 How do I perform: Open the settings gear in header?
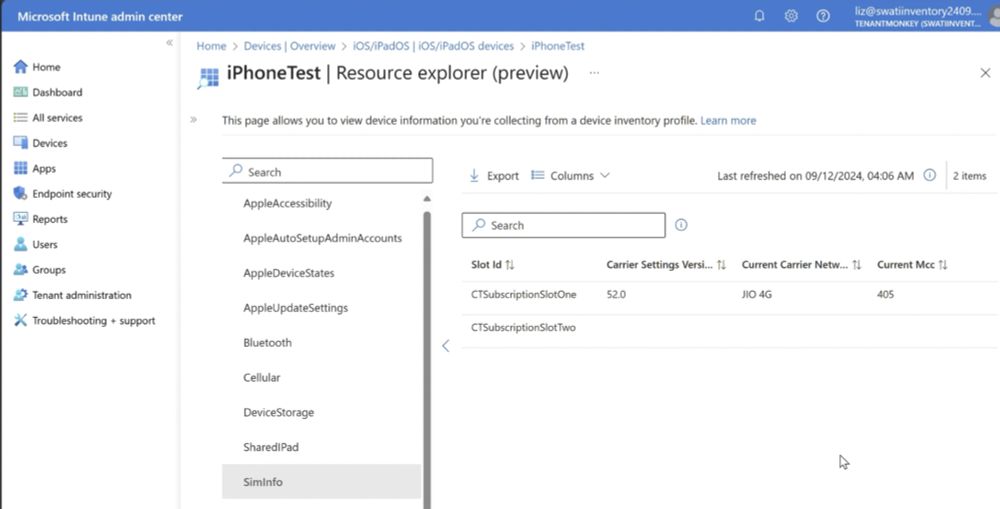[x=791, y=16]
